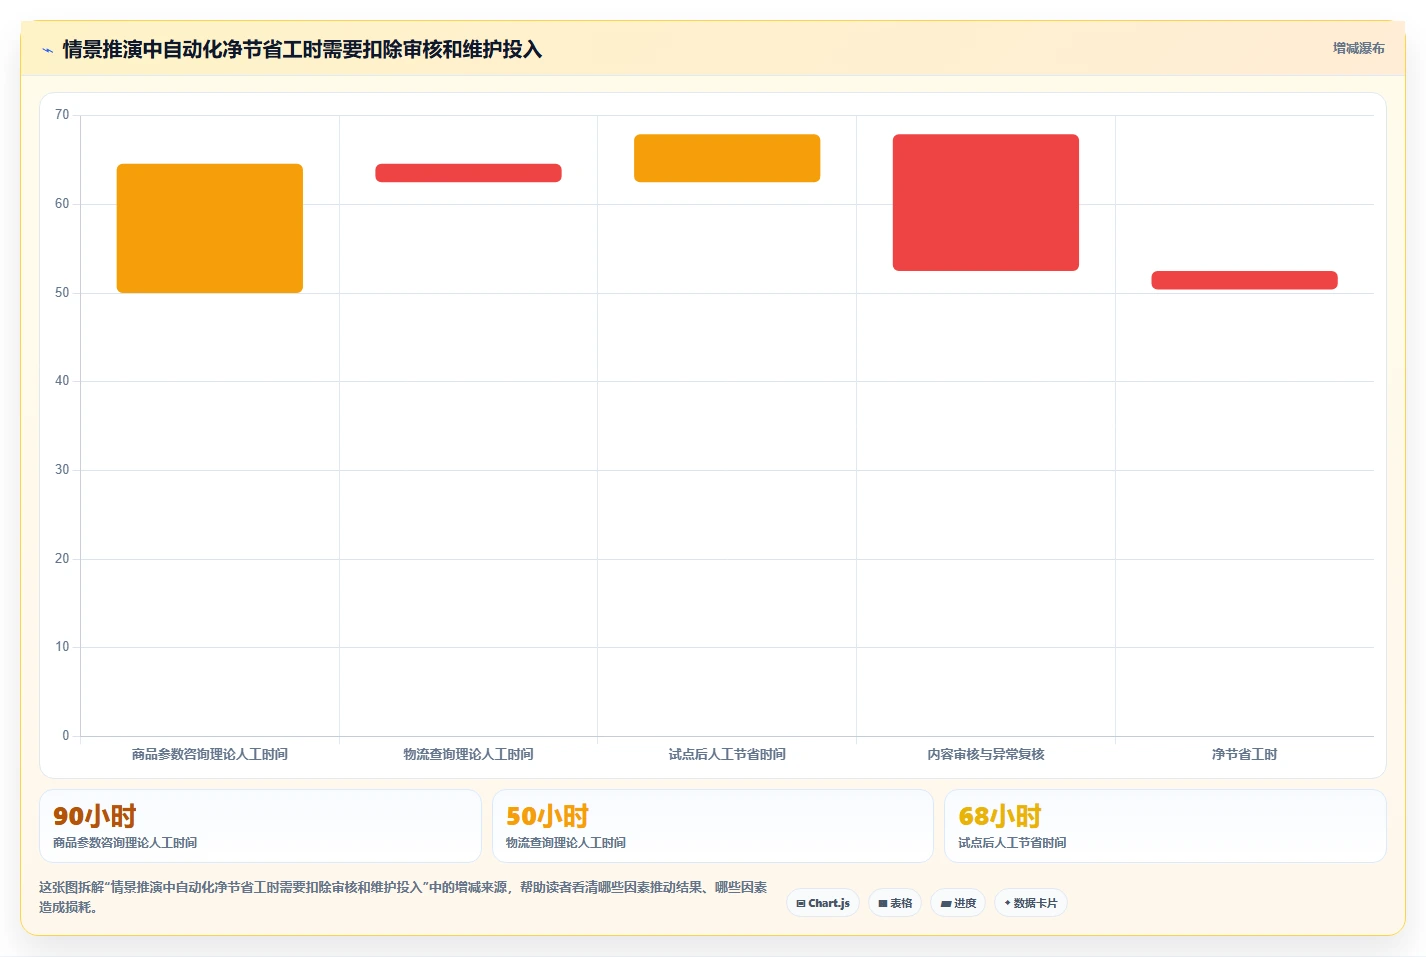Image resolution: width=1426 pixels, height=957 pixels.
Task: Click the y-axis value 70
Action: [x=62, y=115]
